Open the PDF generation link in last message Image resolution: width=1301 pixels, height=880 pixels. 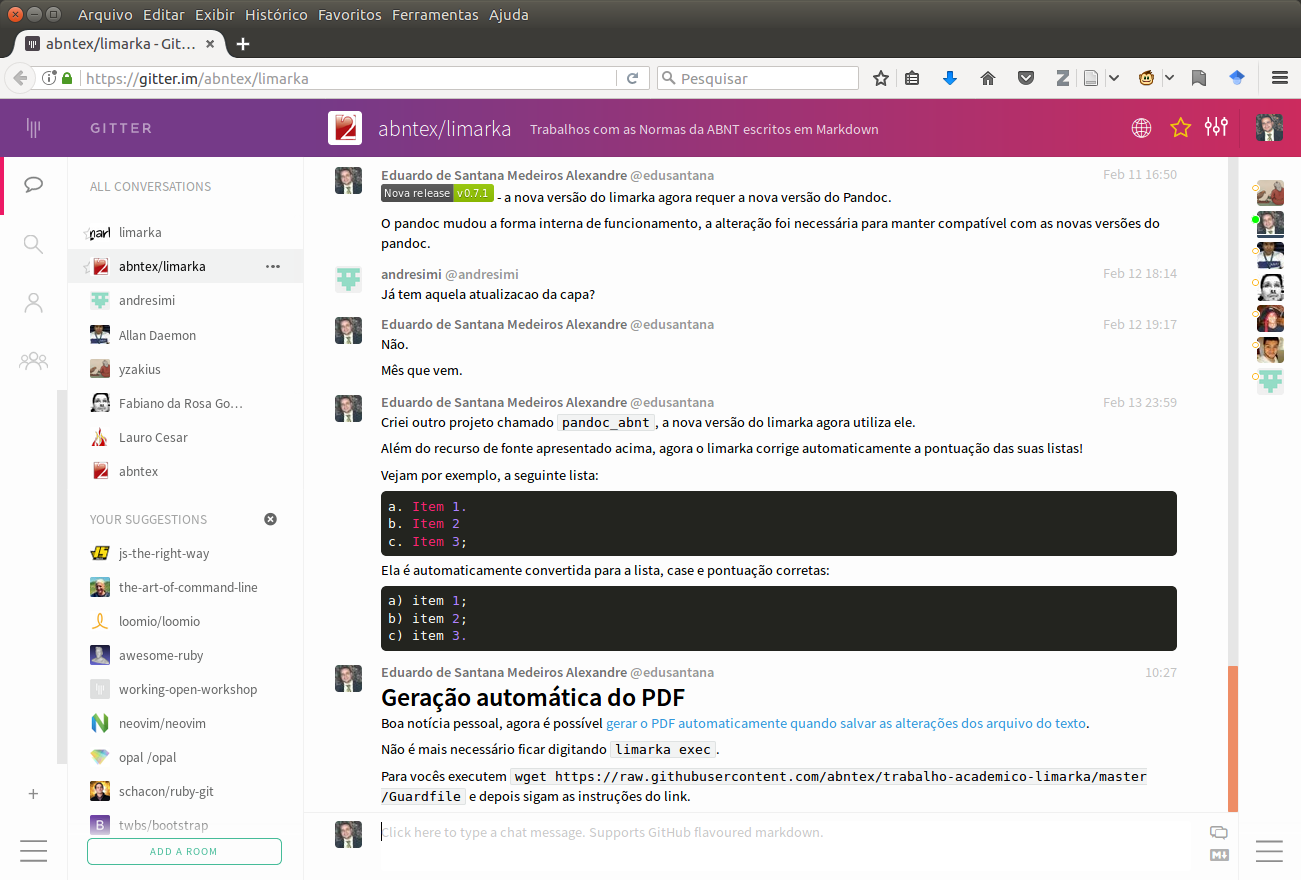tap(846, 723)
